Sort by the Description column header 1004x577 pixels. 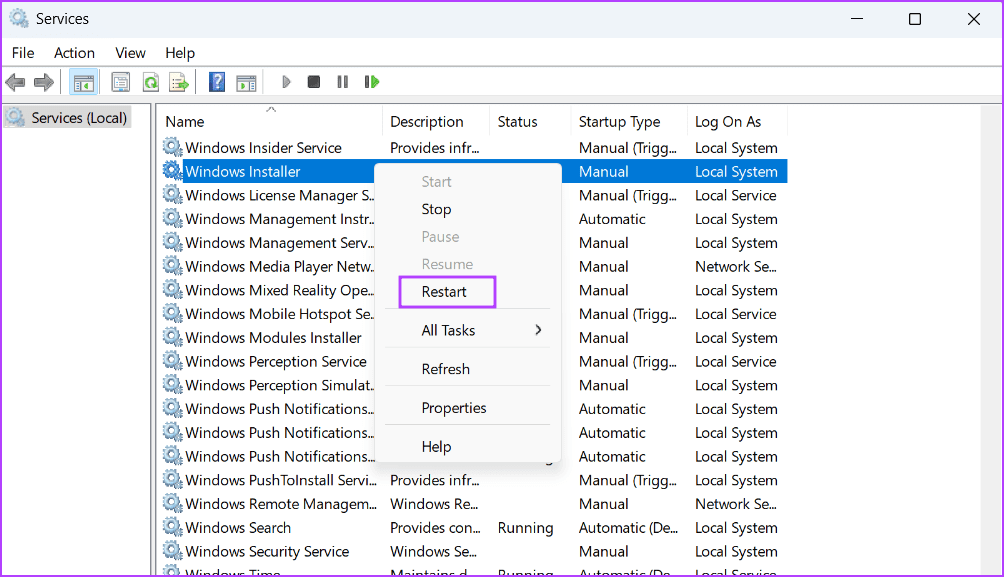point(437,122)
